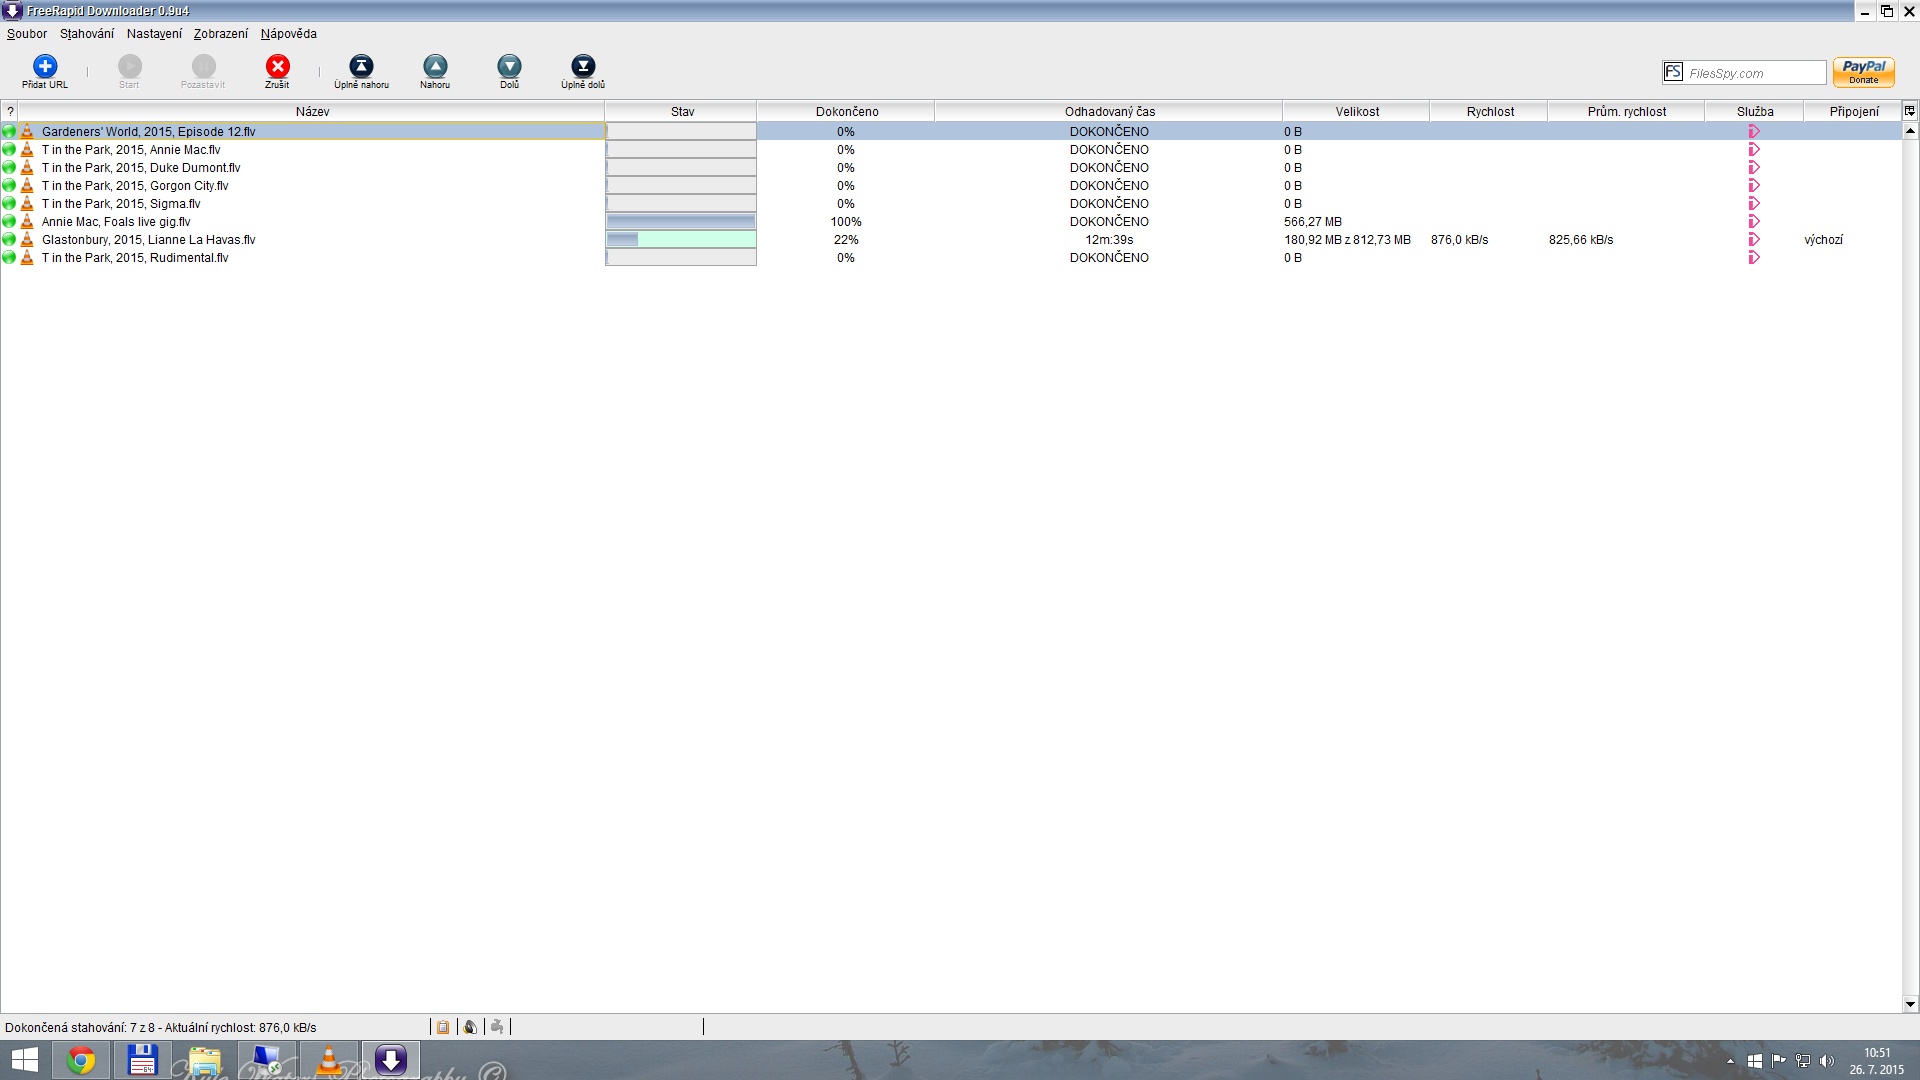Image resolution: width=1920 pixels, height=1080 pixels.
Task: Open the column chooser at table corner
Action: [x=1909, y=111]
